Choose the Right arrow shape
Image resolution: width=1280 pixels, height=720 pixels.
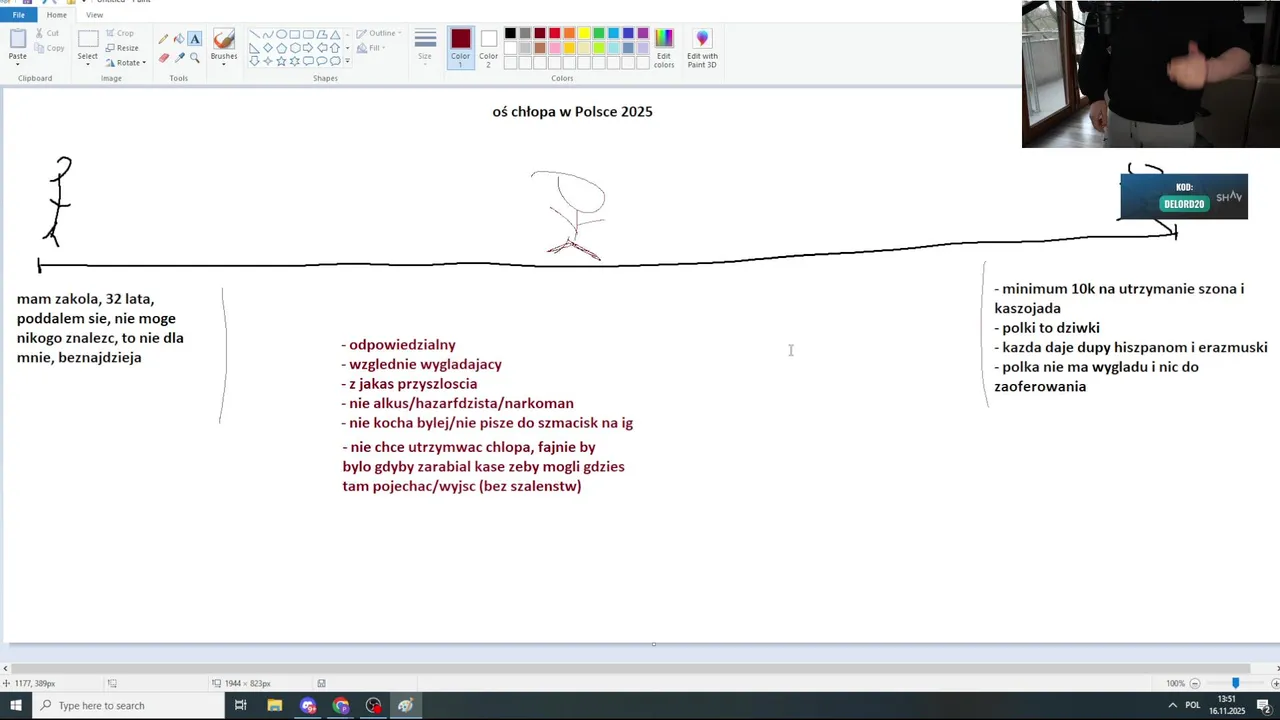[x=308, y=47]
